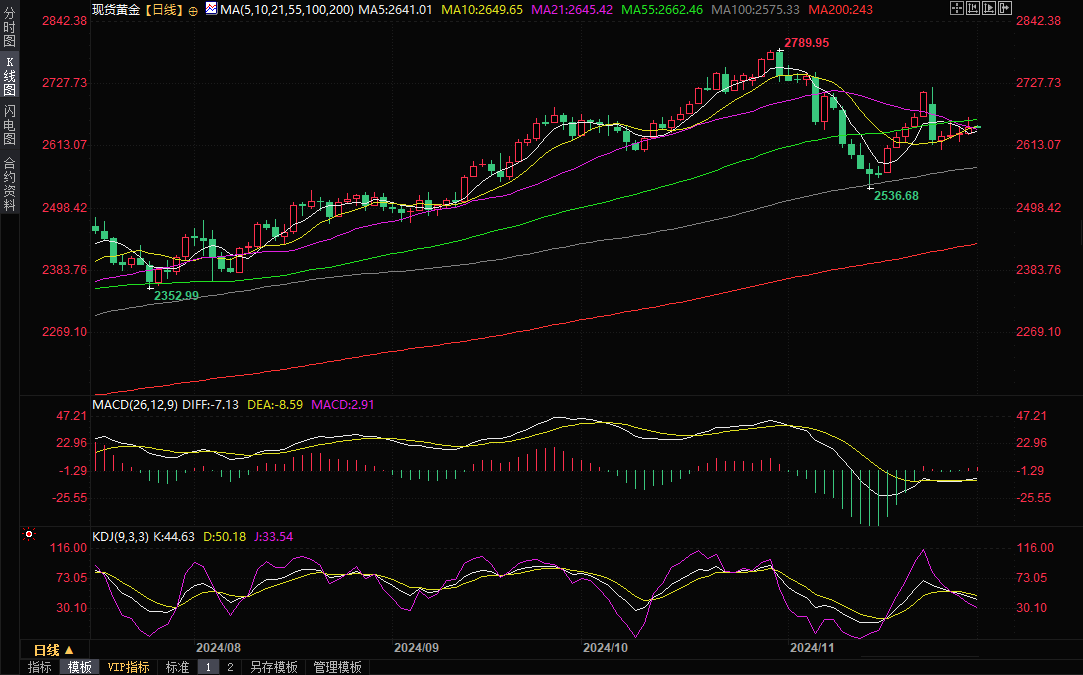The image size is (1083, 675).
Task: Open 管理模板 template manager
Action: [338, 667]
